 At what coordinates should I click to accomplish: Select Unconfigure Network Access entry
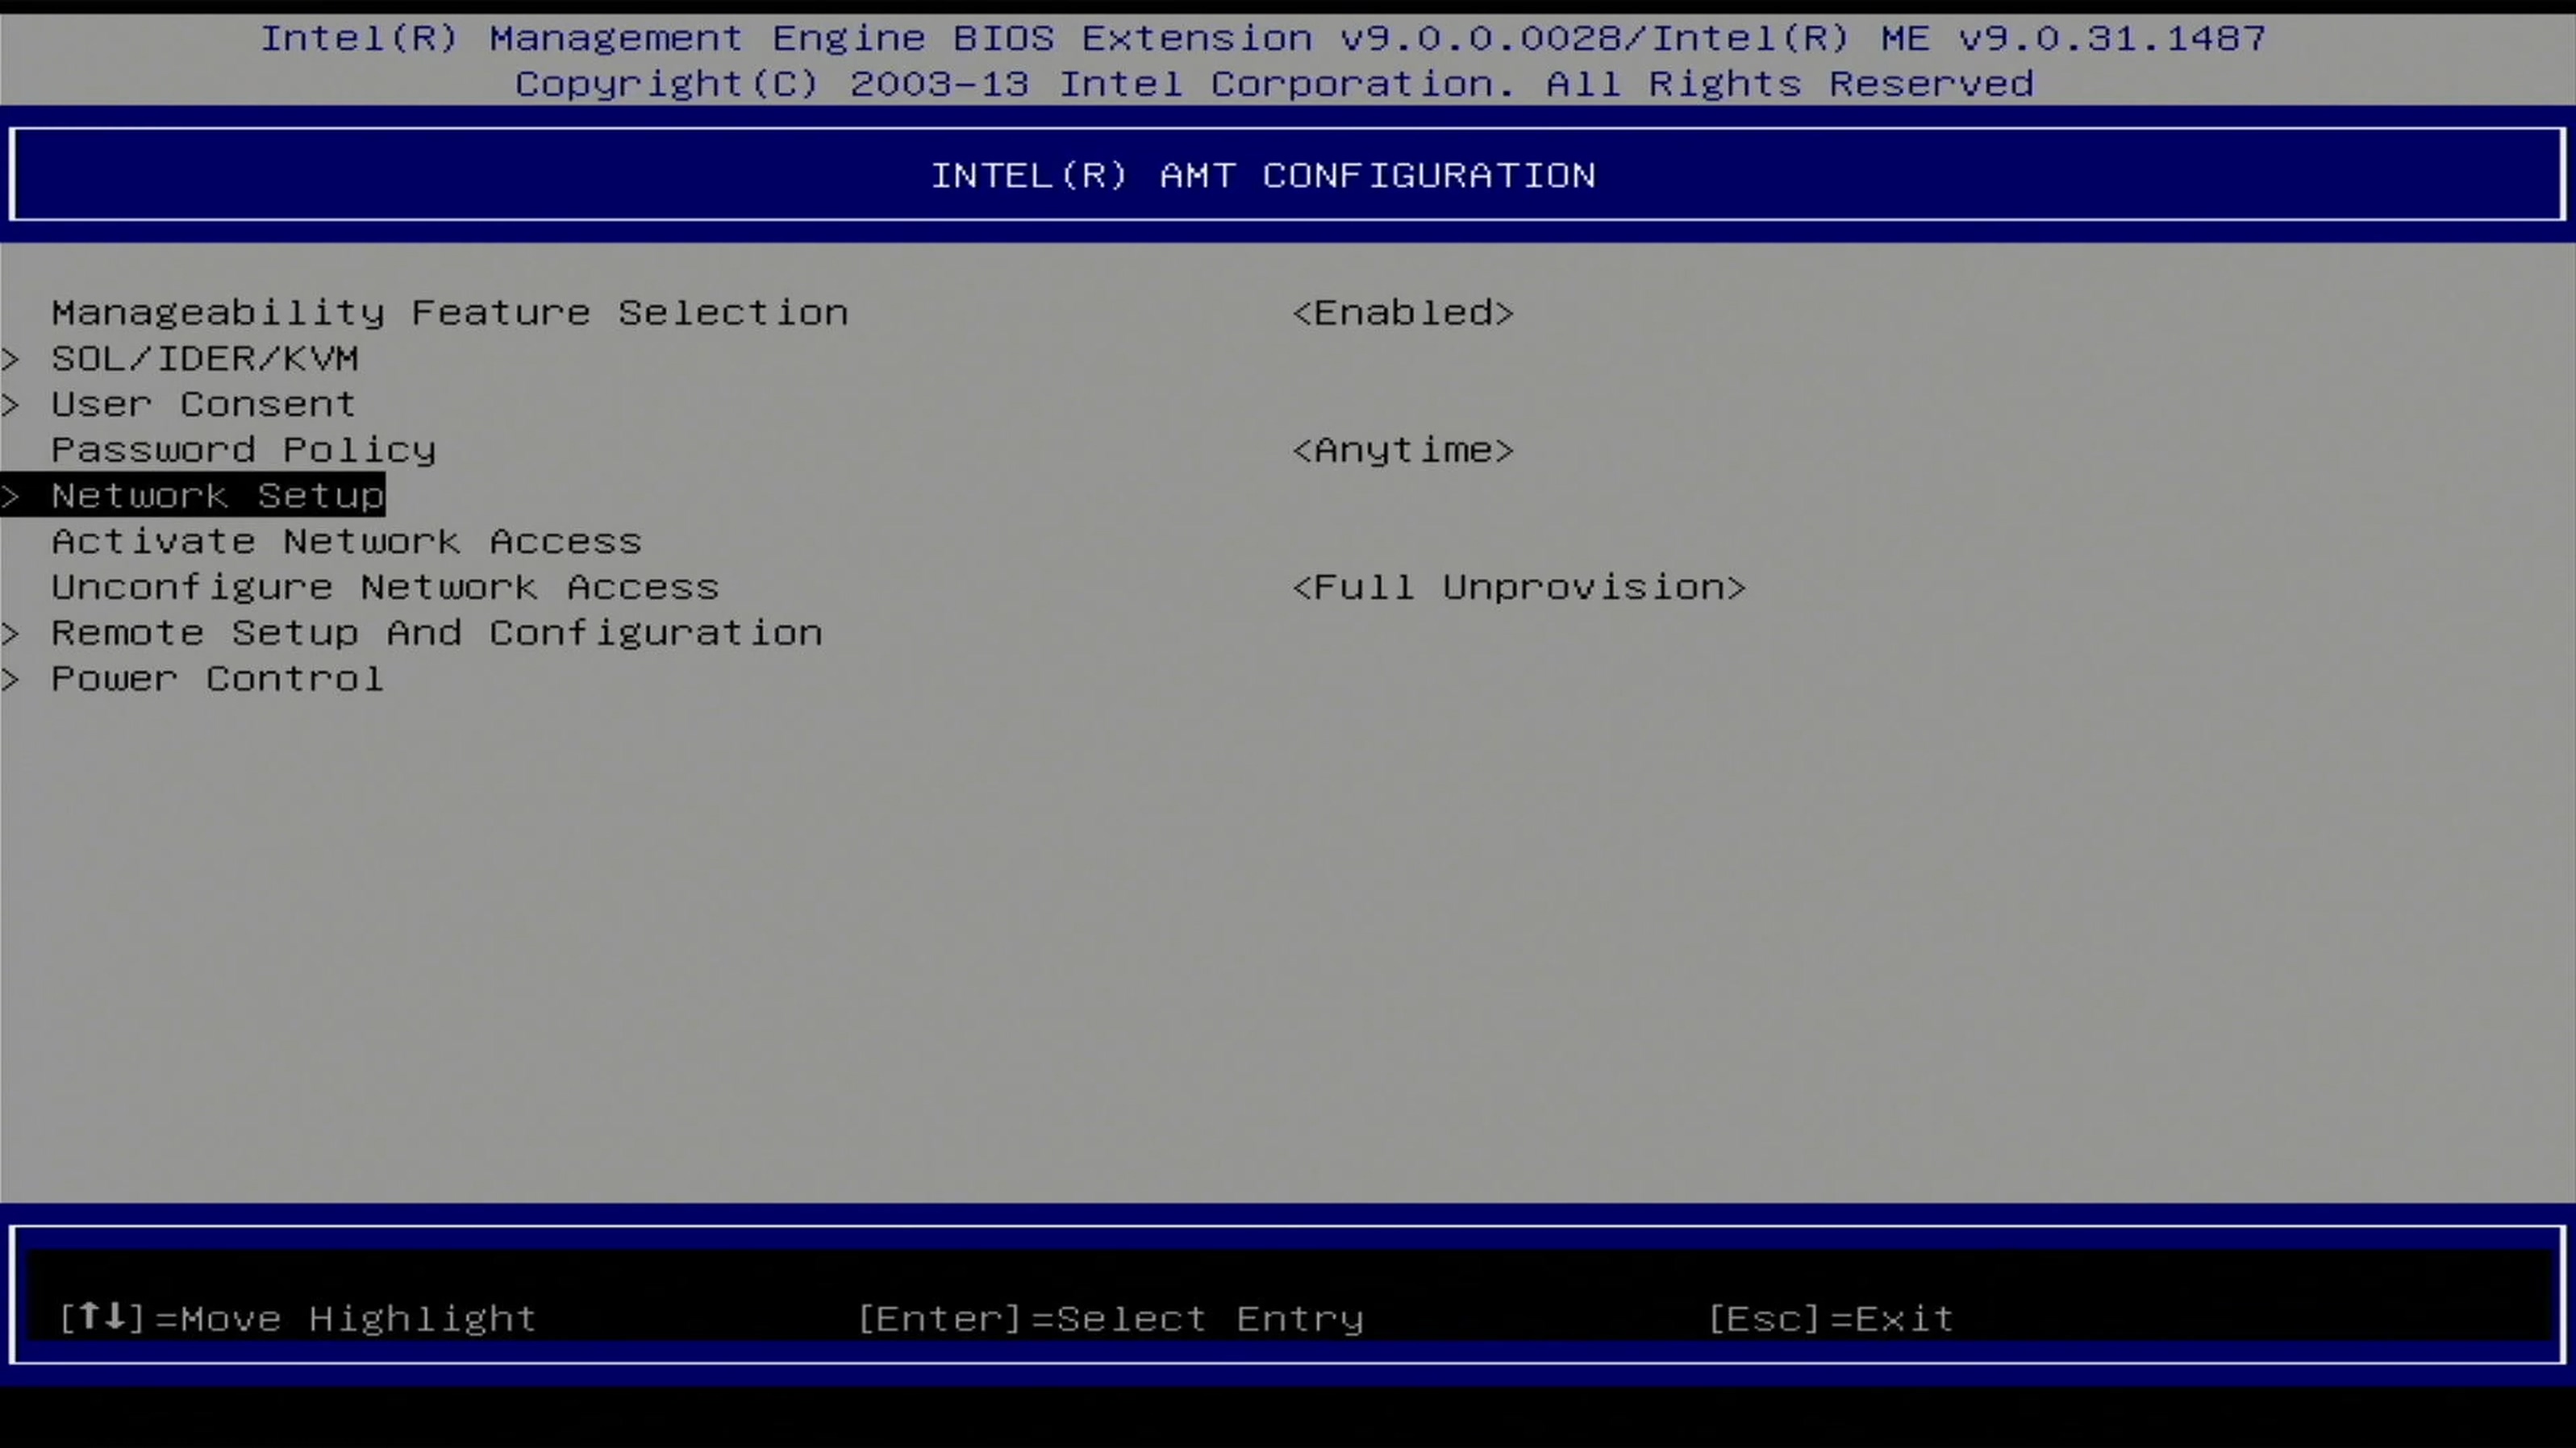pyautogui.click(x=386, y=588)
